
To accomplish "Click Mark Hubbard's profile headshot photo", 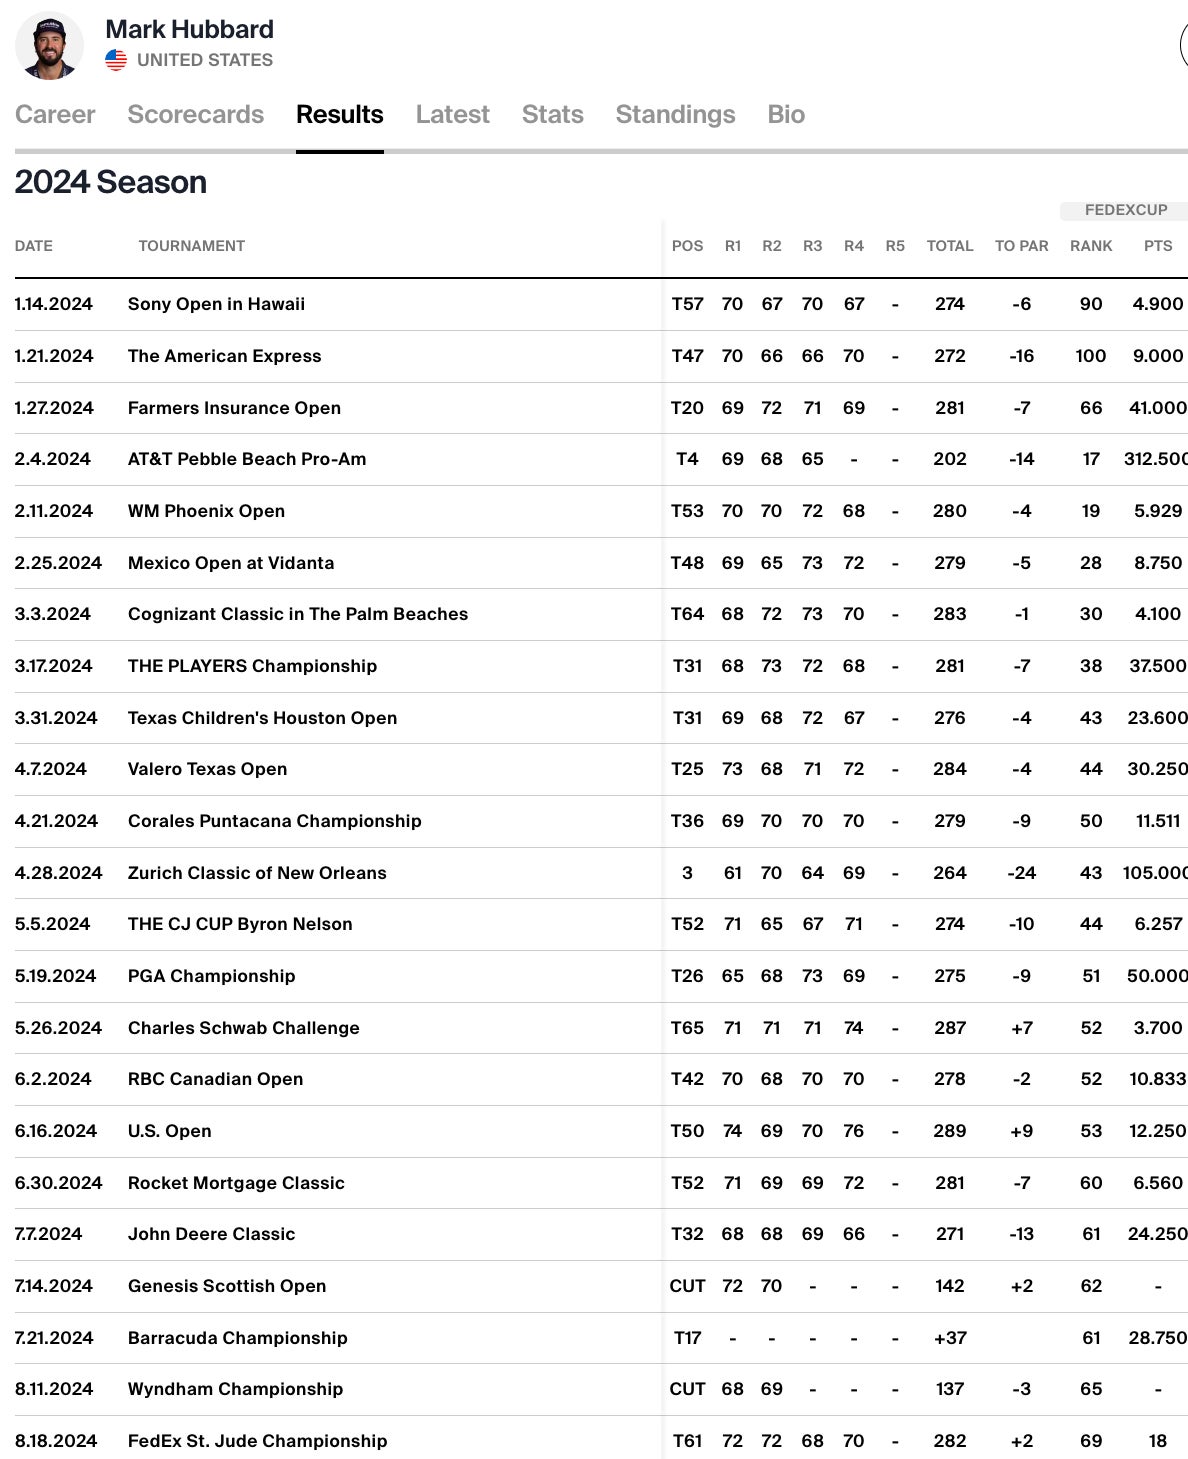I will (49, 46).
